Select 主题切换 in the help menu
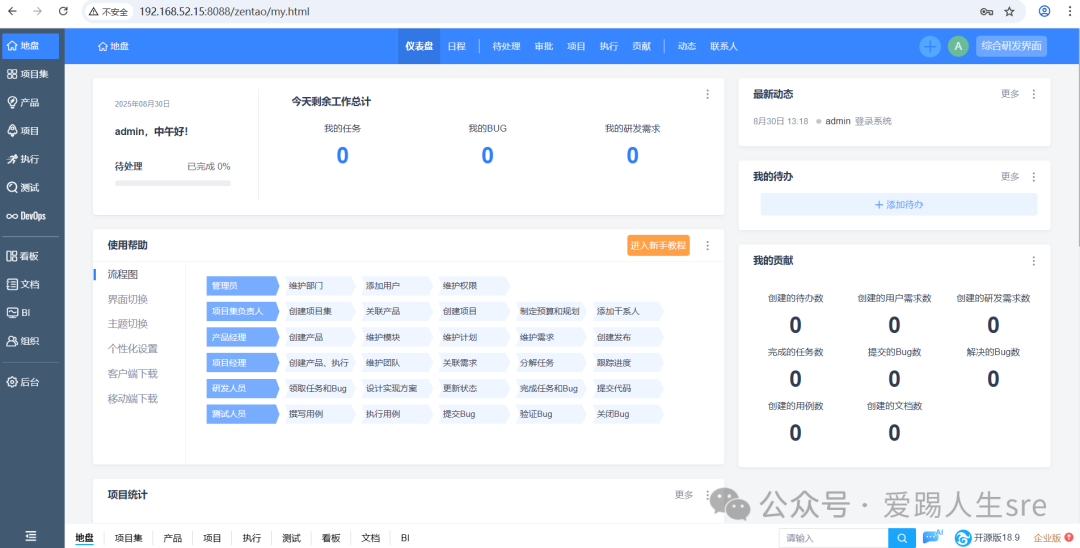The width and height of the screenshot is (1080, 548). coord(127,324)
